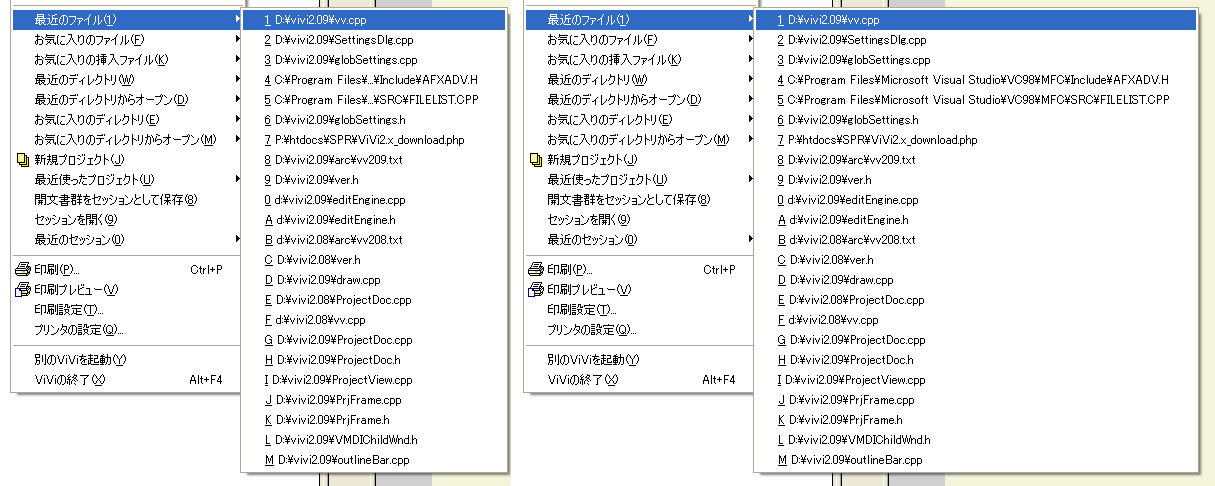The height and width of the screenshot is (486, 1215).
Task: Click the 新規プロジェクト icon in the left menu
Action: tap(24, 160)
